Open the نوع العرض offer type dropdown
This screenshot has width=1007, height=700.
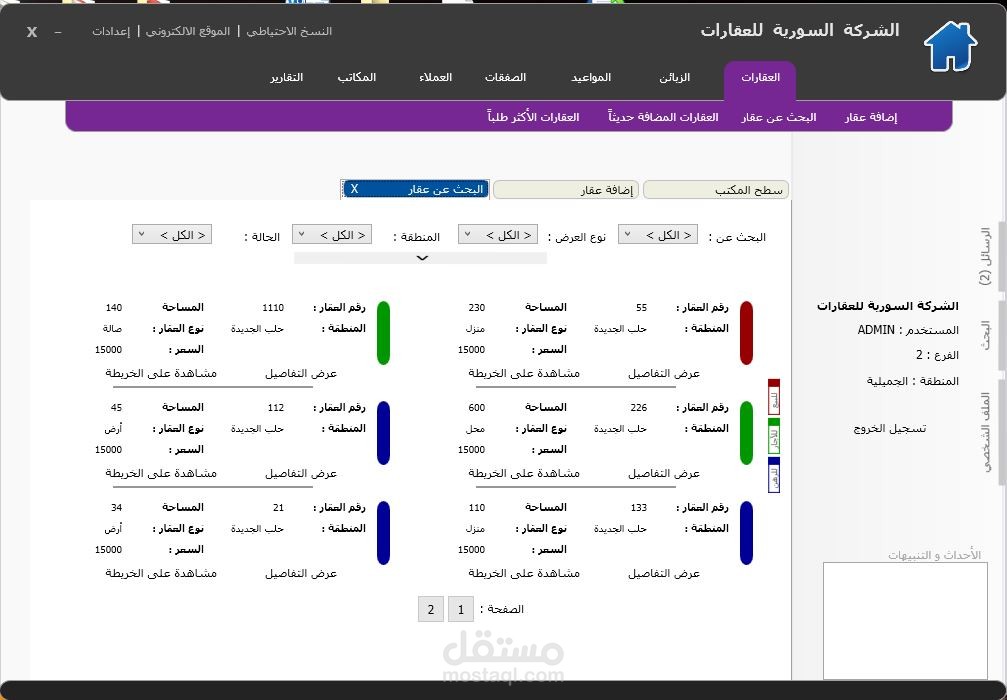[497, 234]
